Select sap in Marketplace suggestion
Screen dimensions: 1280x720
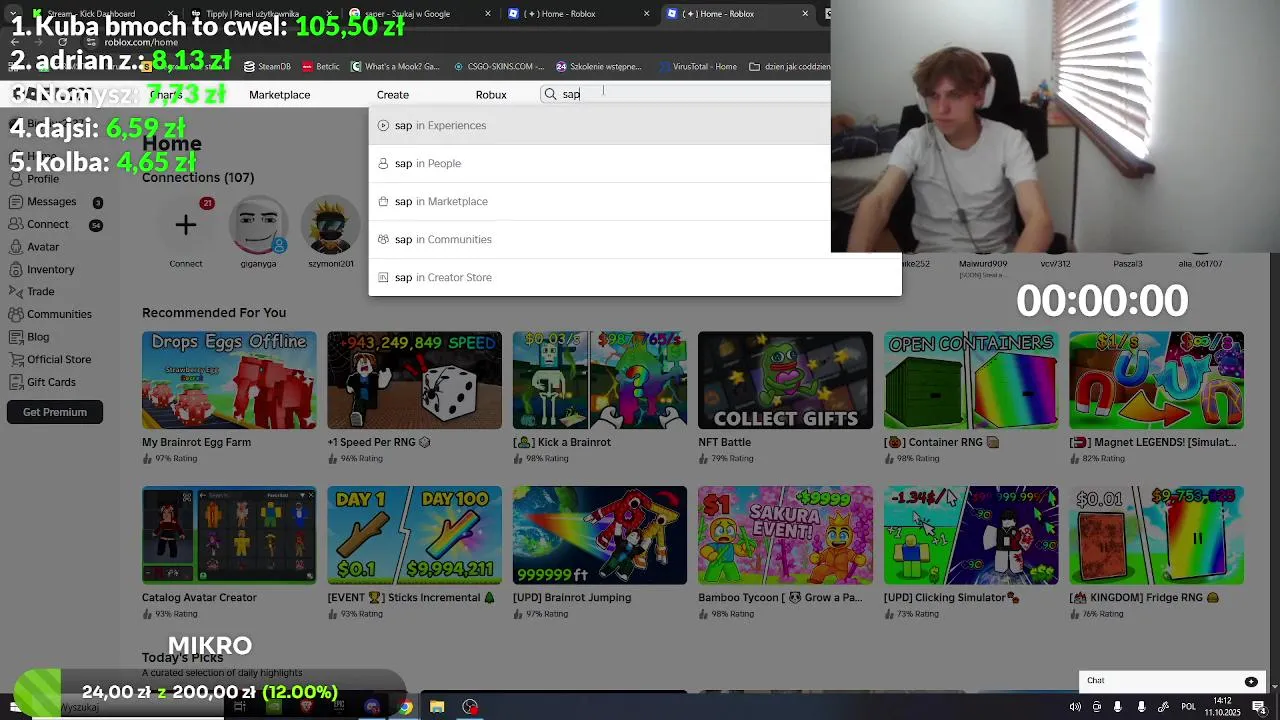(635, 202)
